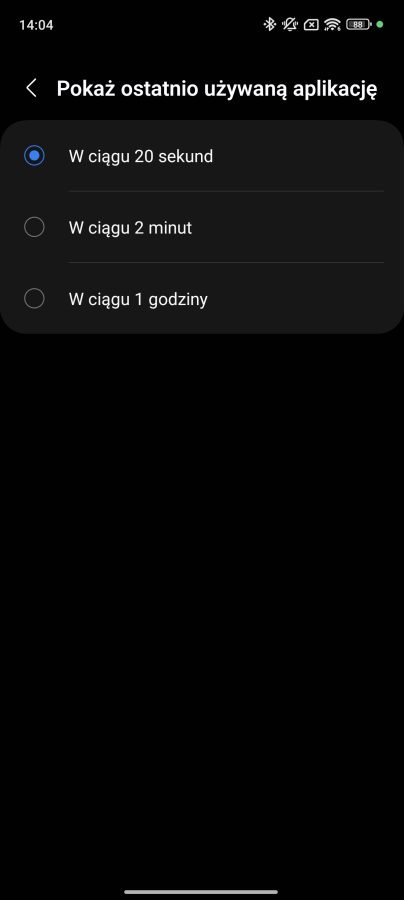Tap the missing SIM card icon
Image resolution: width=404 pixels, height=900 pixels.
tap(311, 25)
